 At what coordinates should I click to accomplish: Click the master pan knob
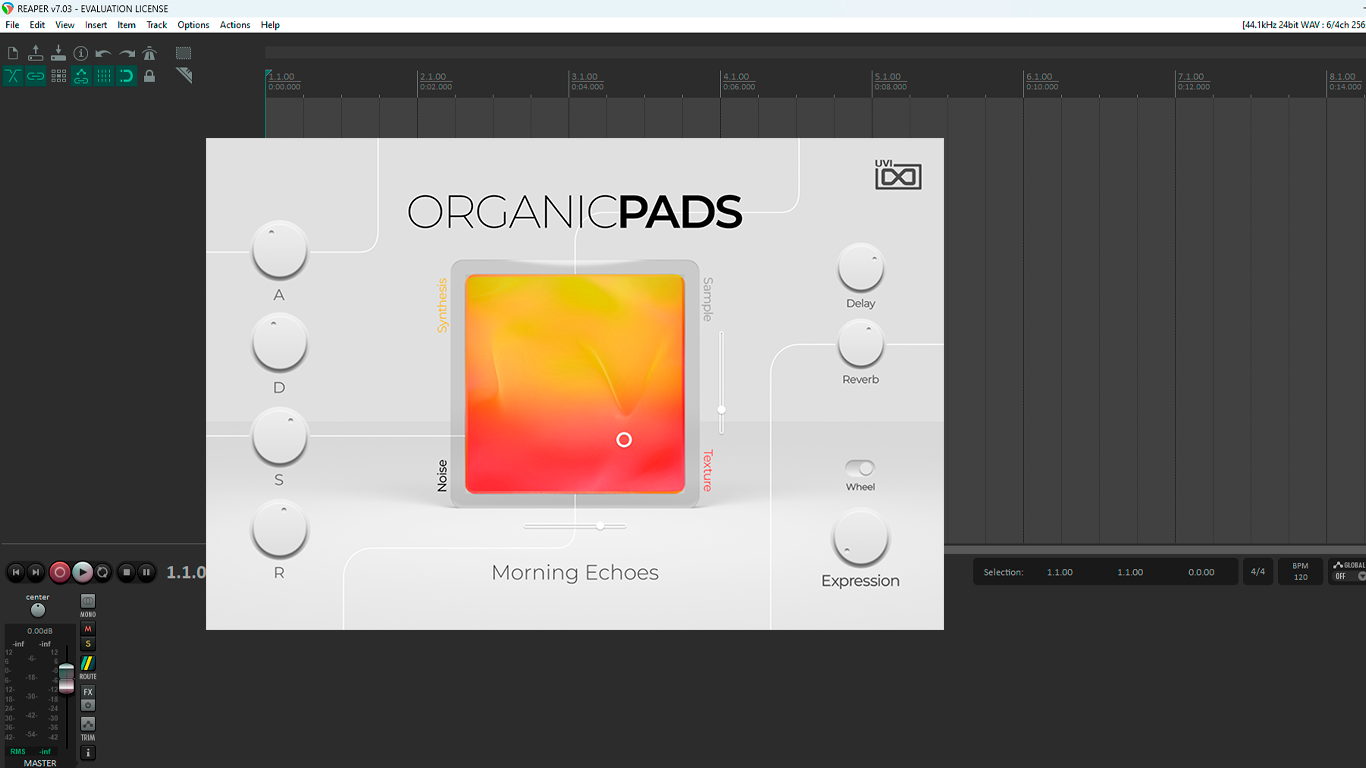[x=38, y=610]
